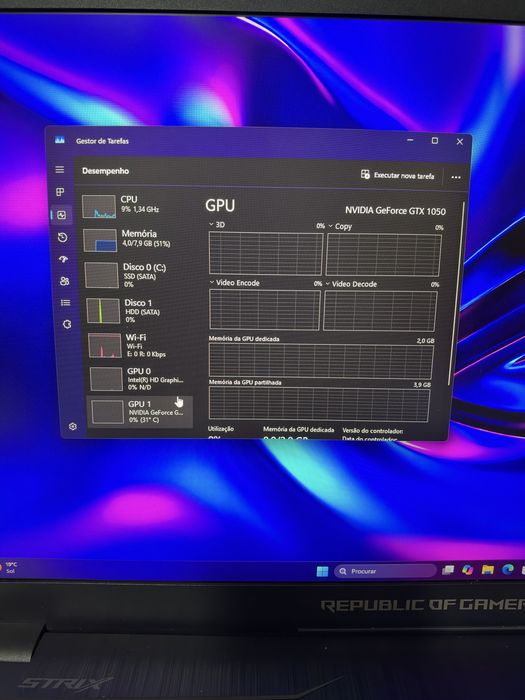Open App history sidebar icon
Image resolution: width=525 pixels, height=700 pixels.
coord(62,237)
